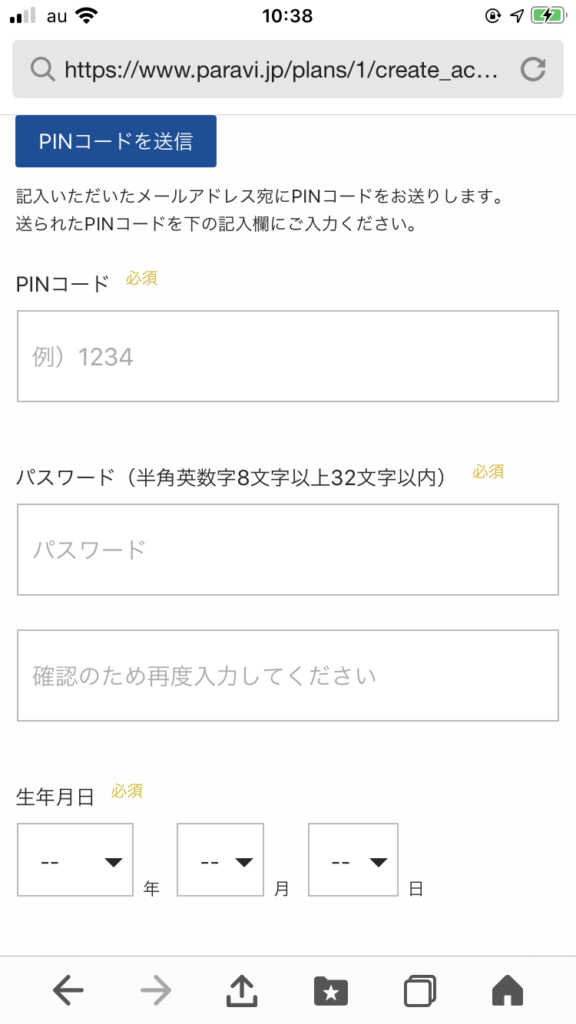Tap the battery charging status icon

(x=547, y=16)
